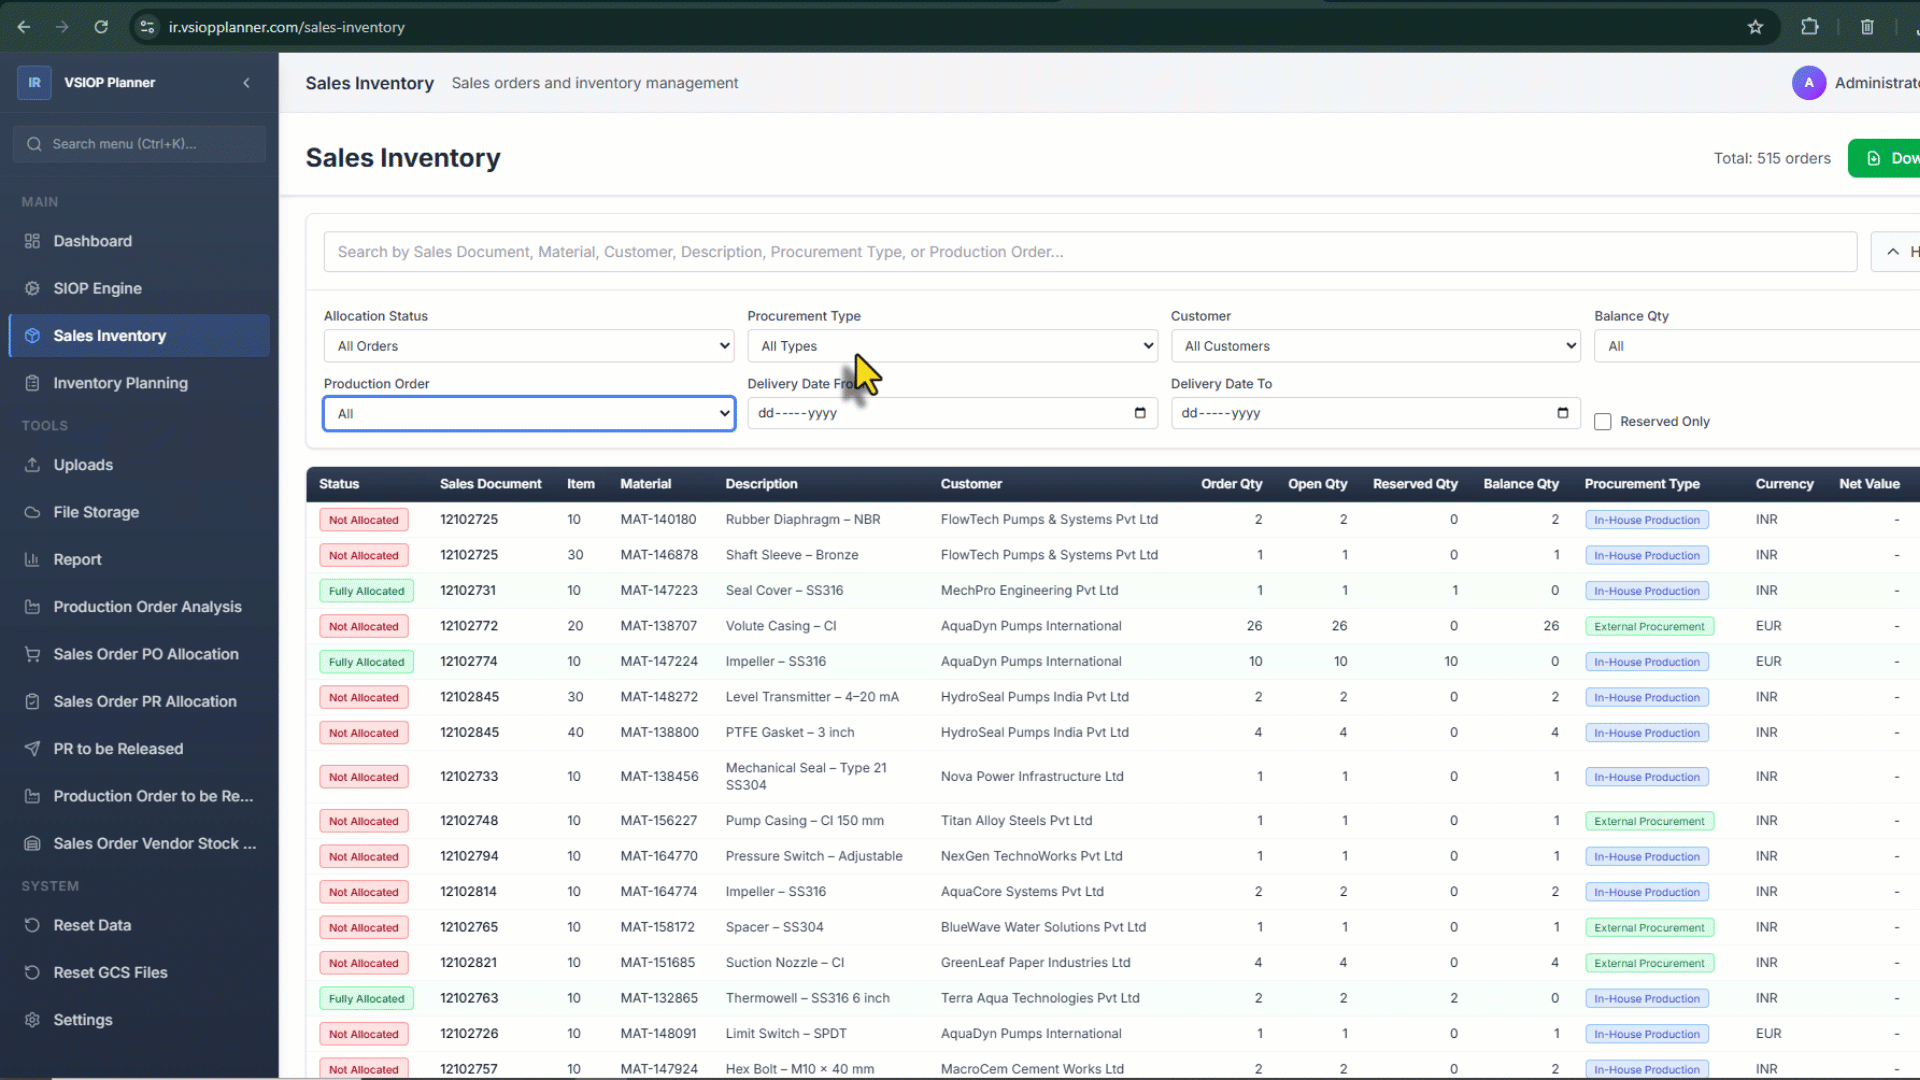Click the Reset Data refresh icon
Image resolution: width=1920 pixels, height=1080 pixels.
[x=32, y=925]
